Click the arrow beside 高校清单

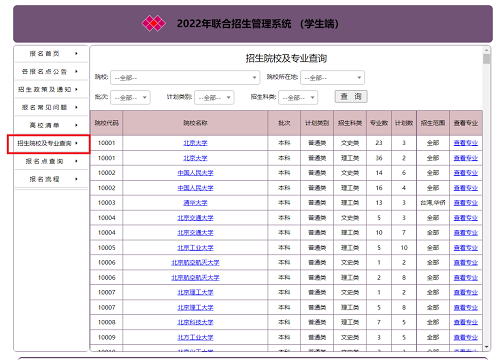tap(76, 125)
